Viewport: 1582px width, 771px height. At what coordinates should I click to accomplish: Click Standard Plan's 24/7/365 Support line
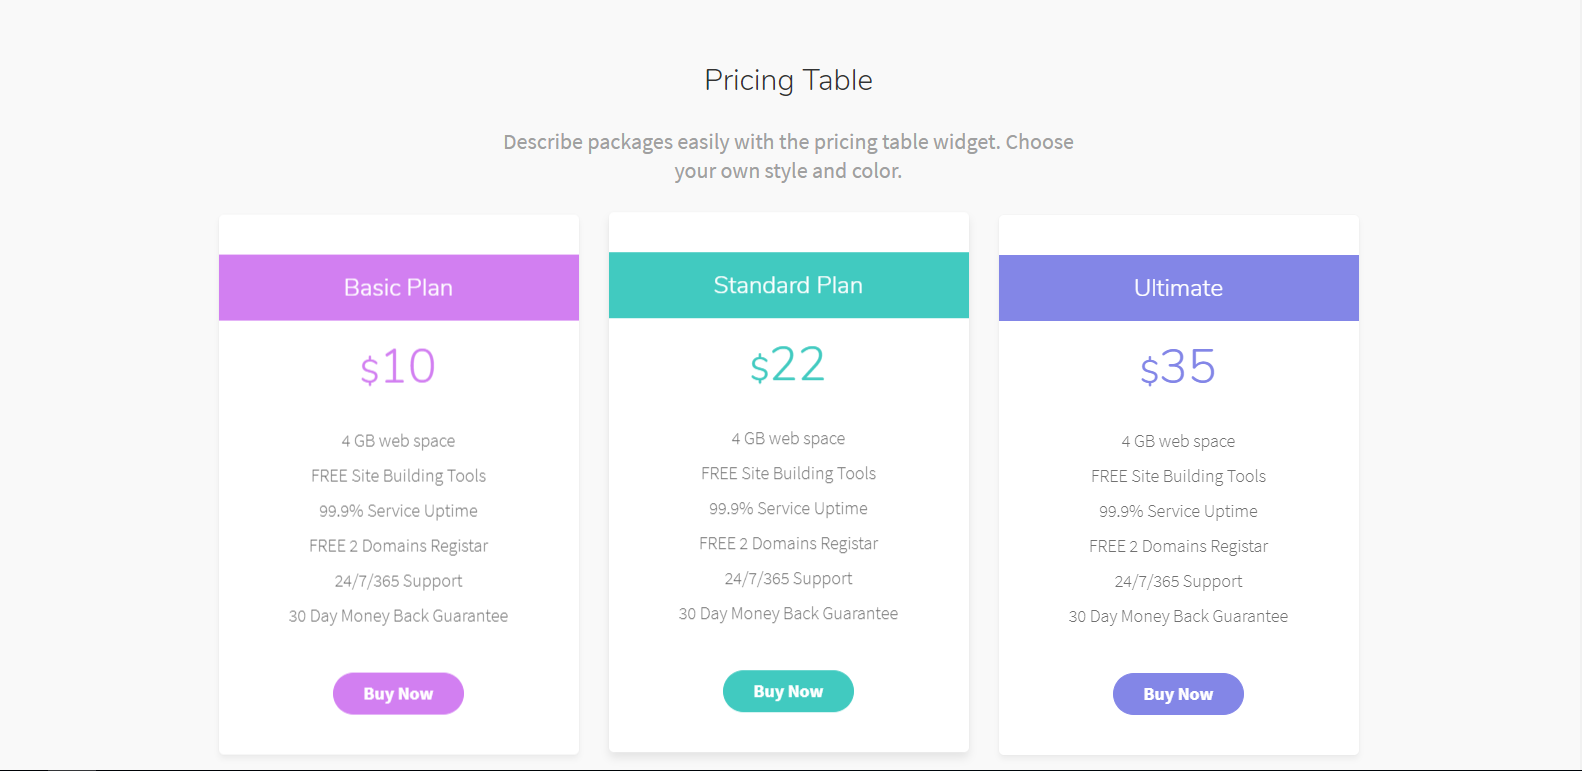788,579
